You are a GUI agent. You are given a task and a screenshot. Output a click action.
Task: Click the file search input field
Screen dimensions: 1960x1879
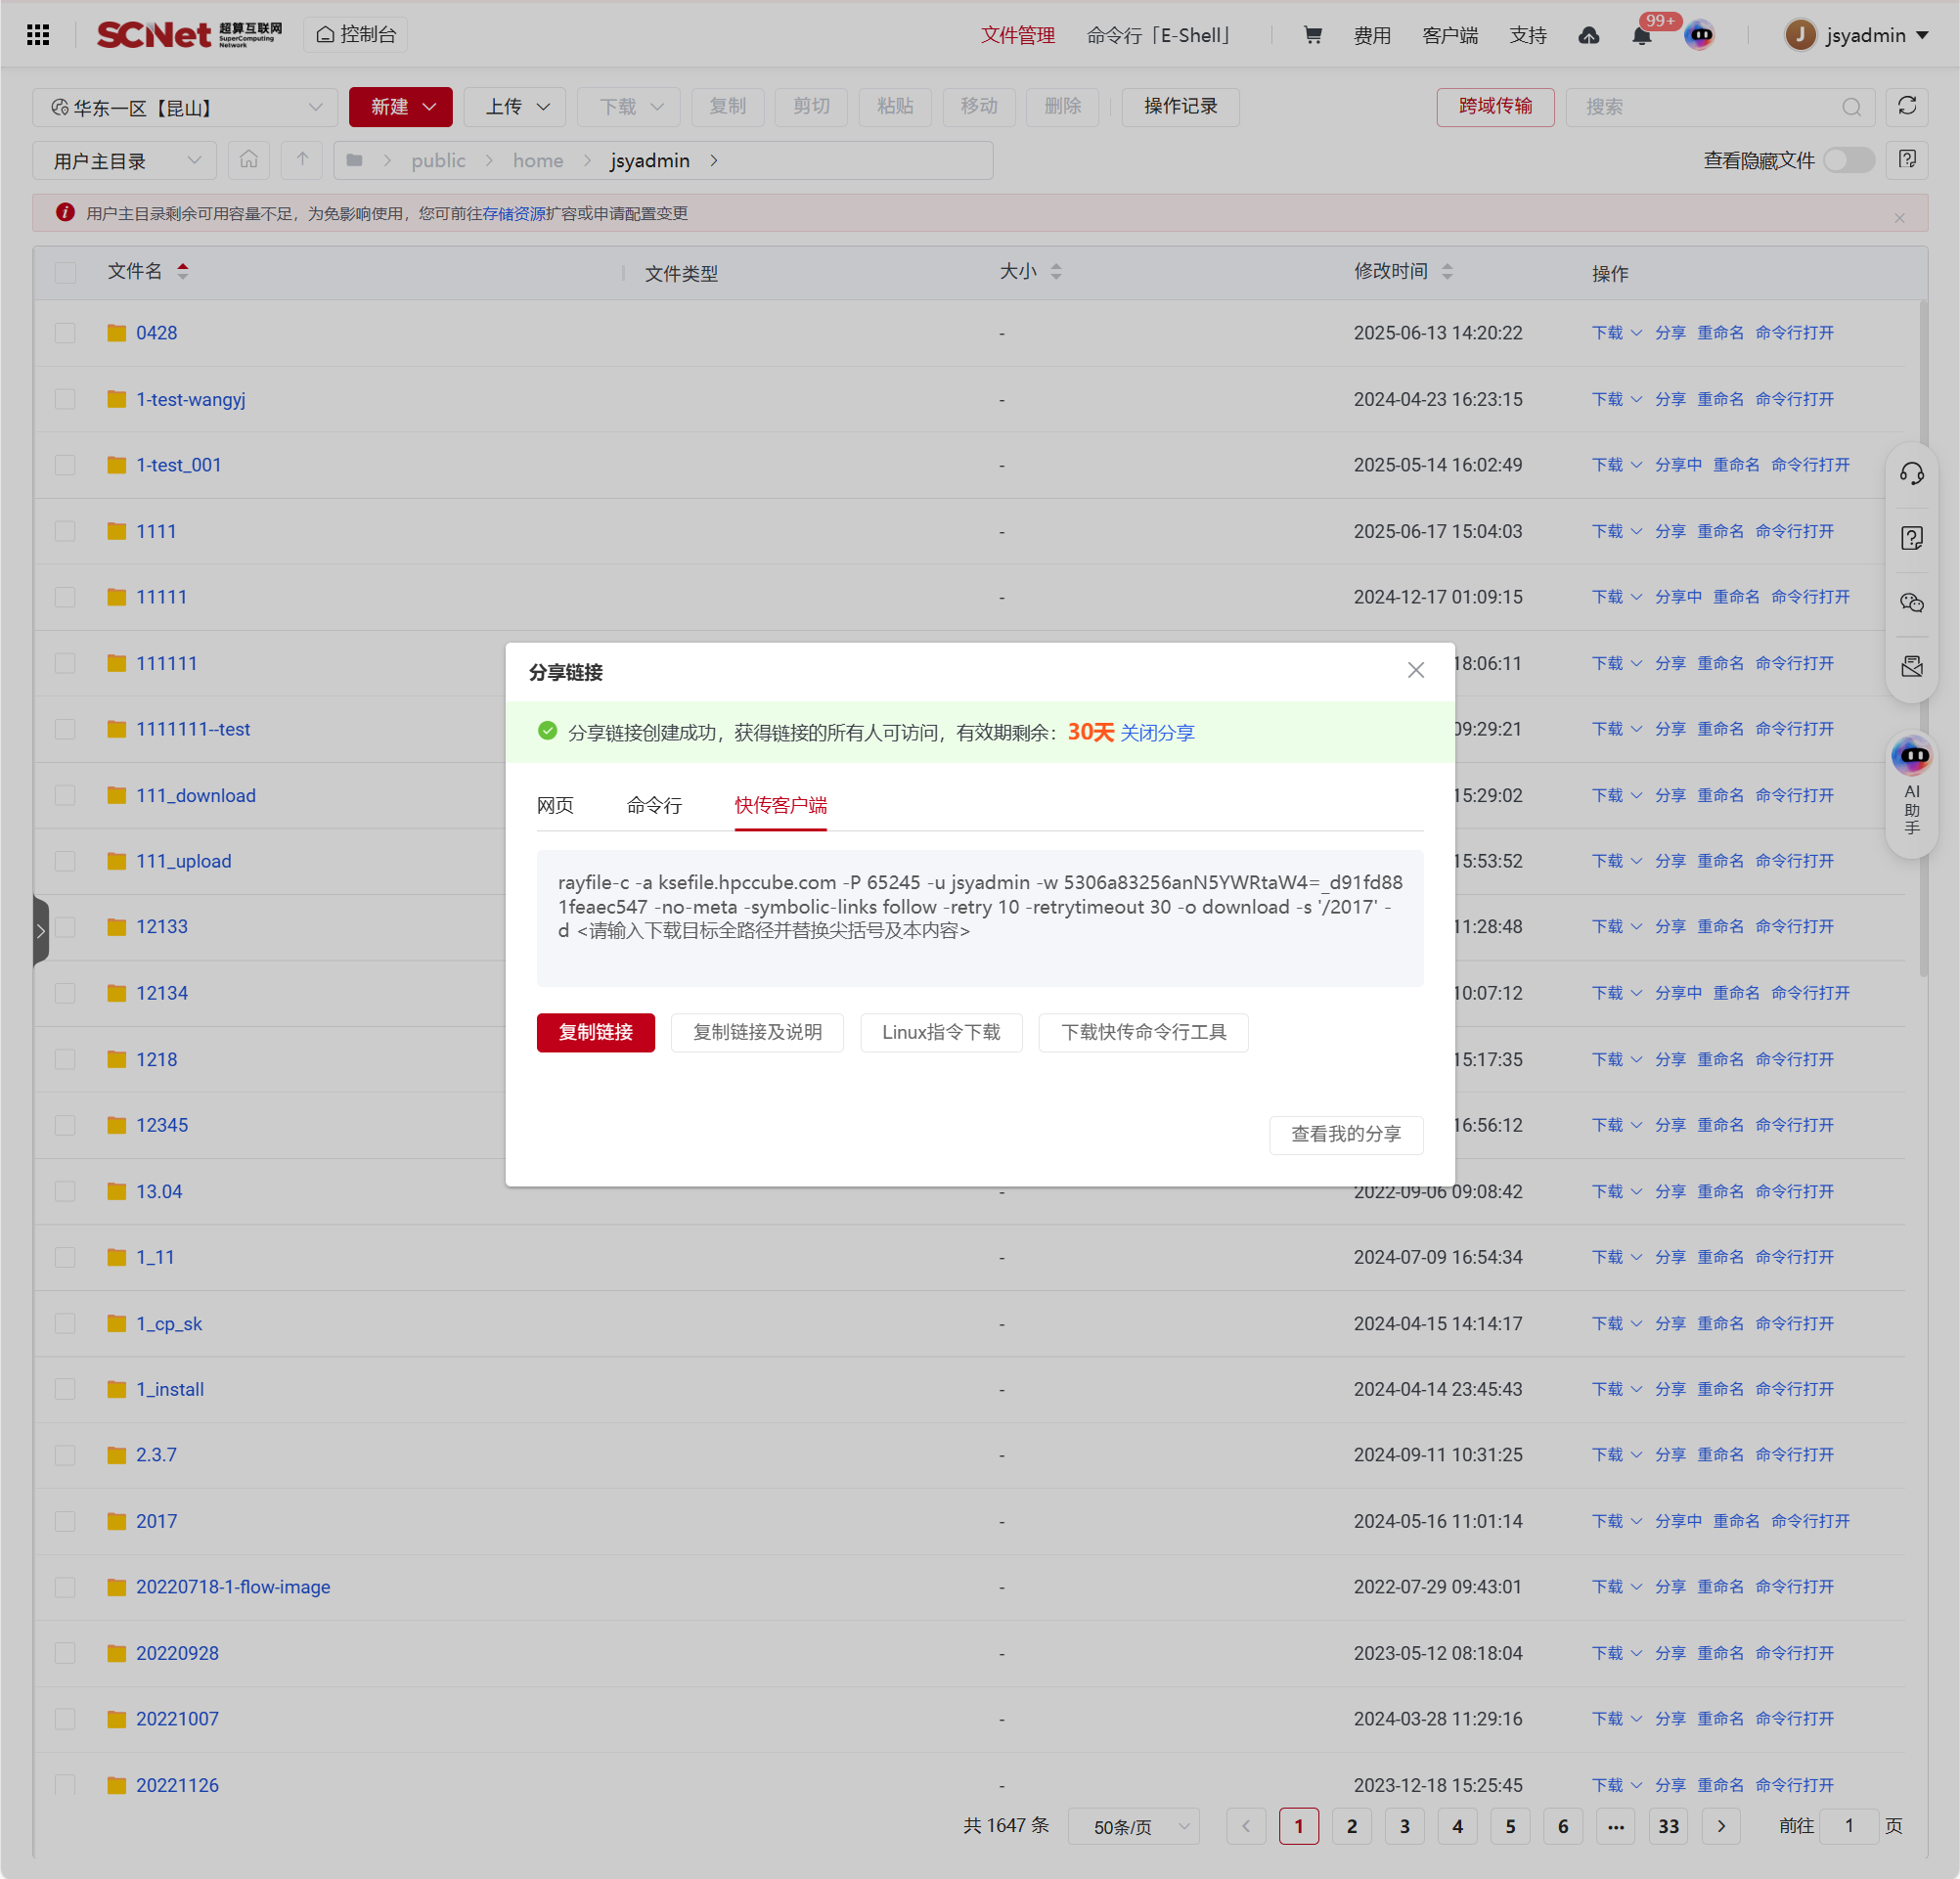(x=1706, y=107)
